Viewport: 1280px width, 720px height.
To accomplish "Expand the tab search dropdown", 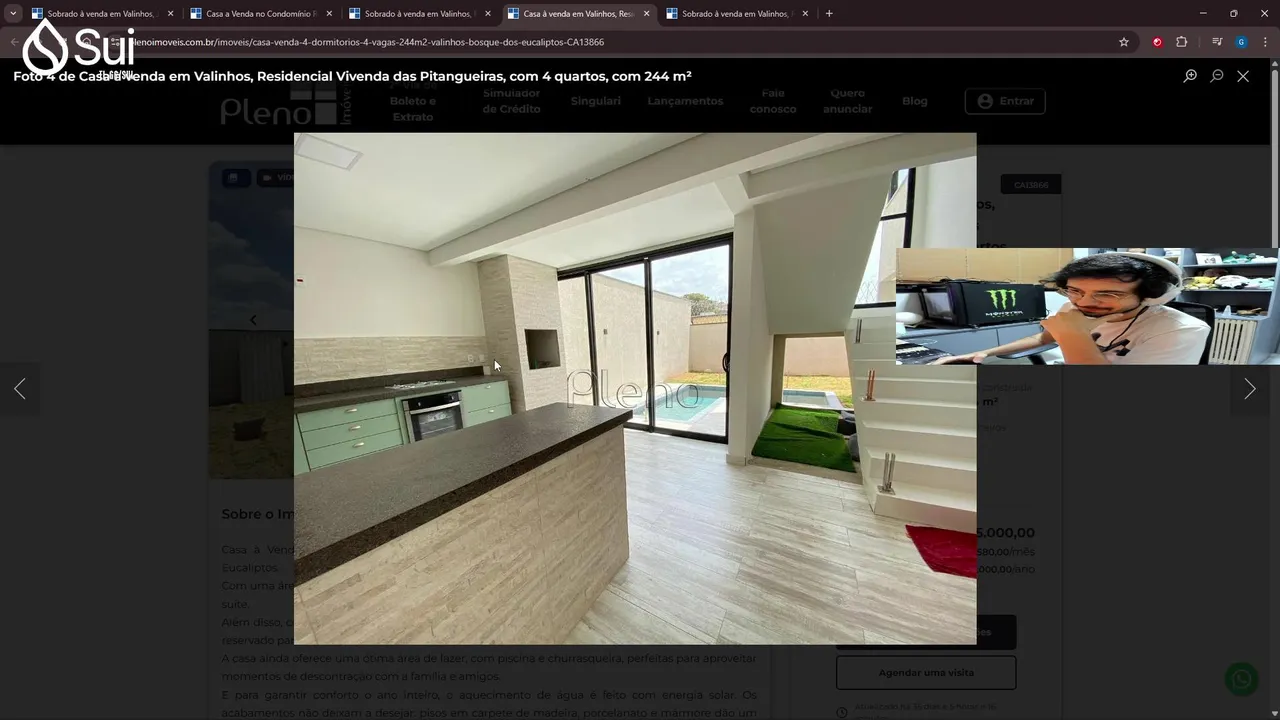I will click(13, 14).
